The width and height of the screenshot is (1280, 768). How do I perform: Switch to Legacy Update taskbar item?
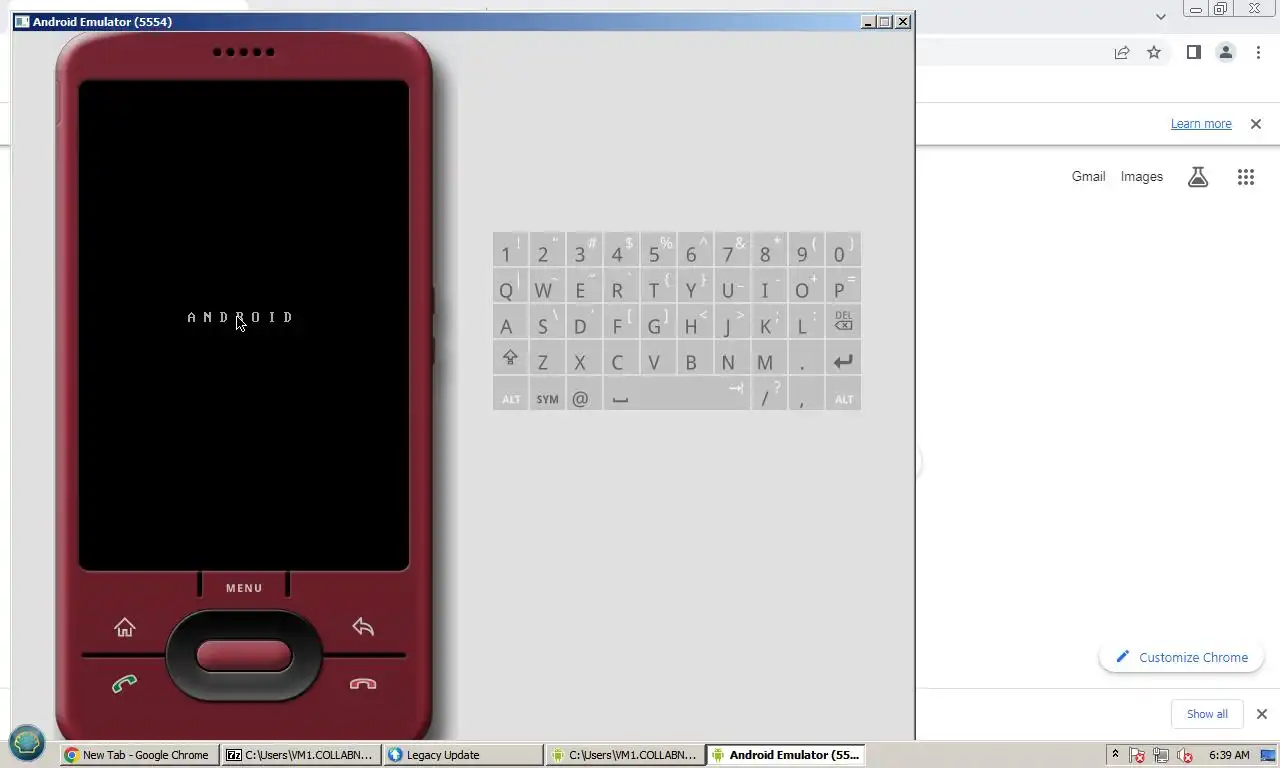point(463,755)
